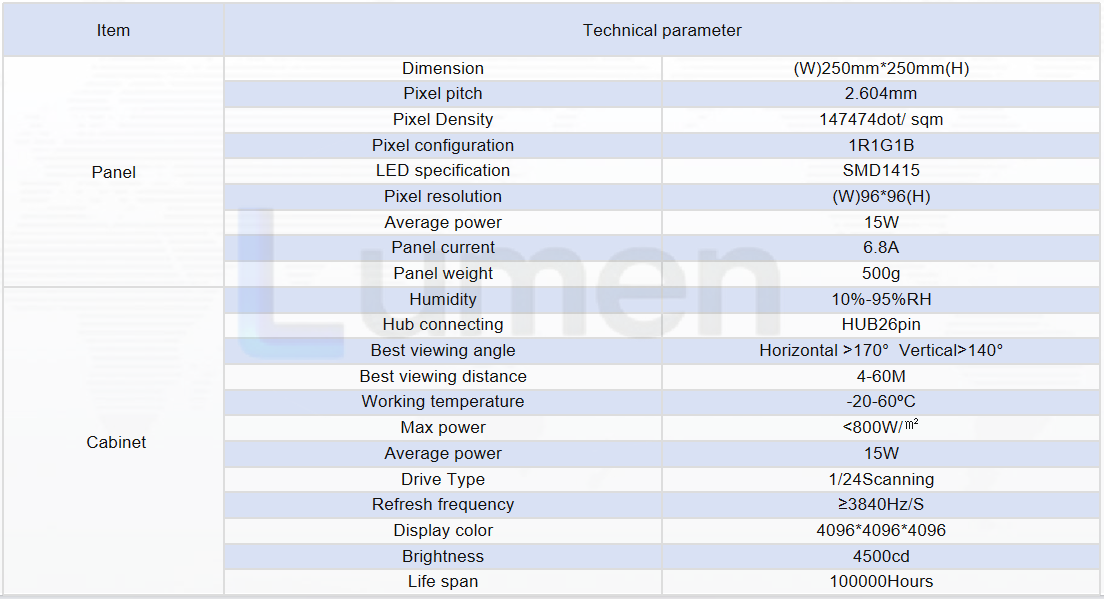Viewport: 1104px width, 599px height.
Task: Click the SMD1415 LED specification value
Action: (x=881, y=170)
